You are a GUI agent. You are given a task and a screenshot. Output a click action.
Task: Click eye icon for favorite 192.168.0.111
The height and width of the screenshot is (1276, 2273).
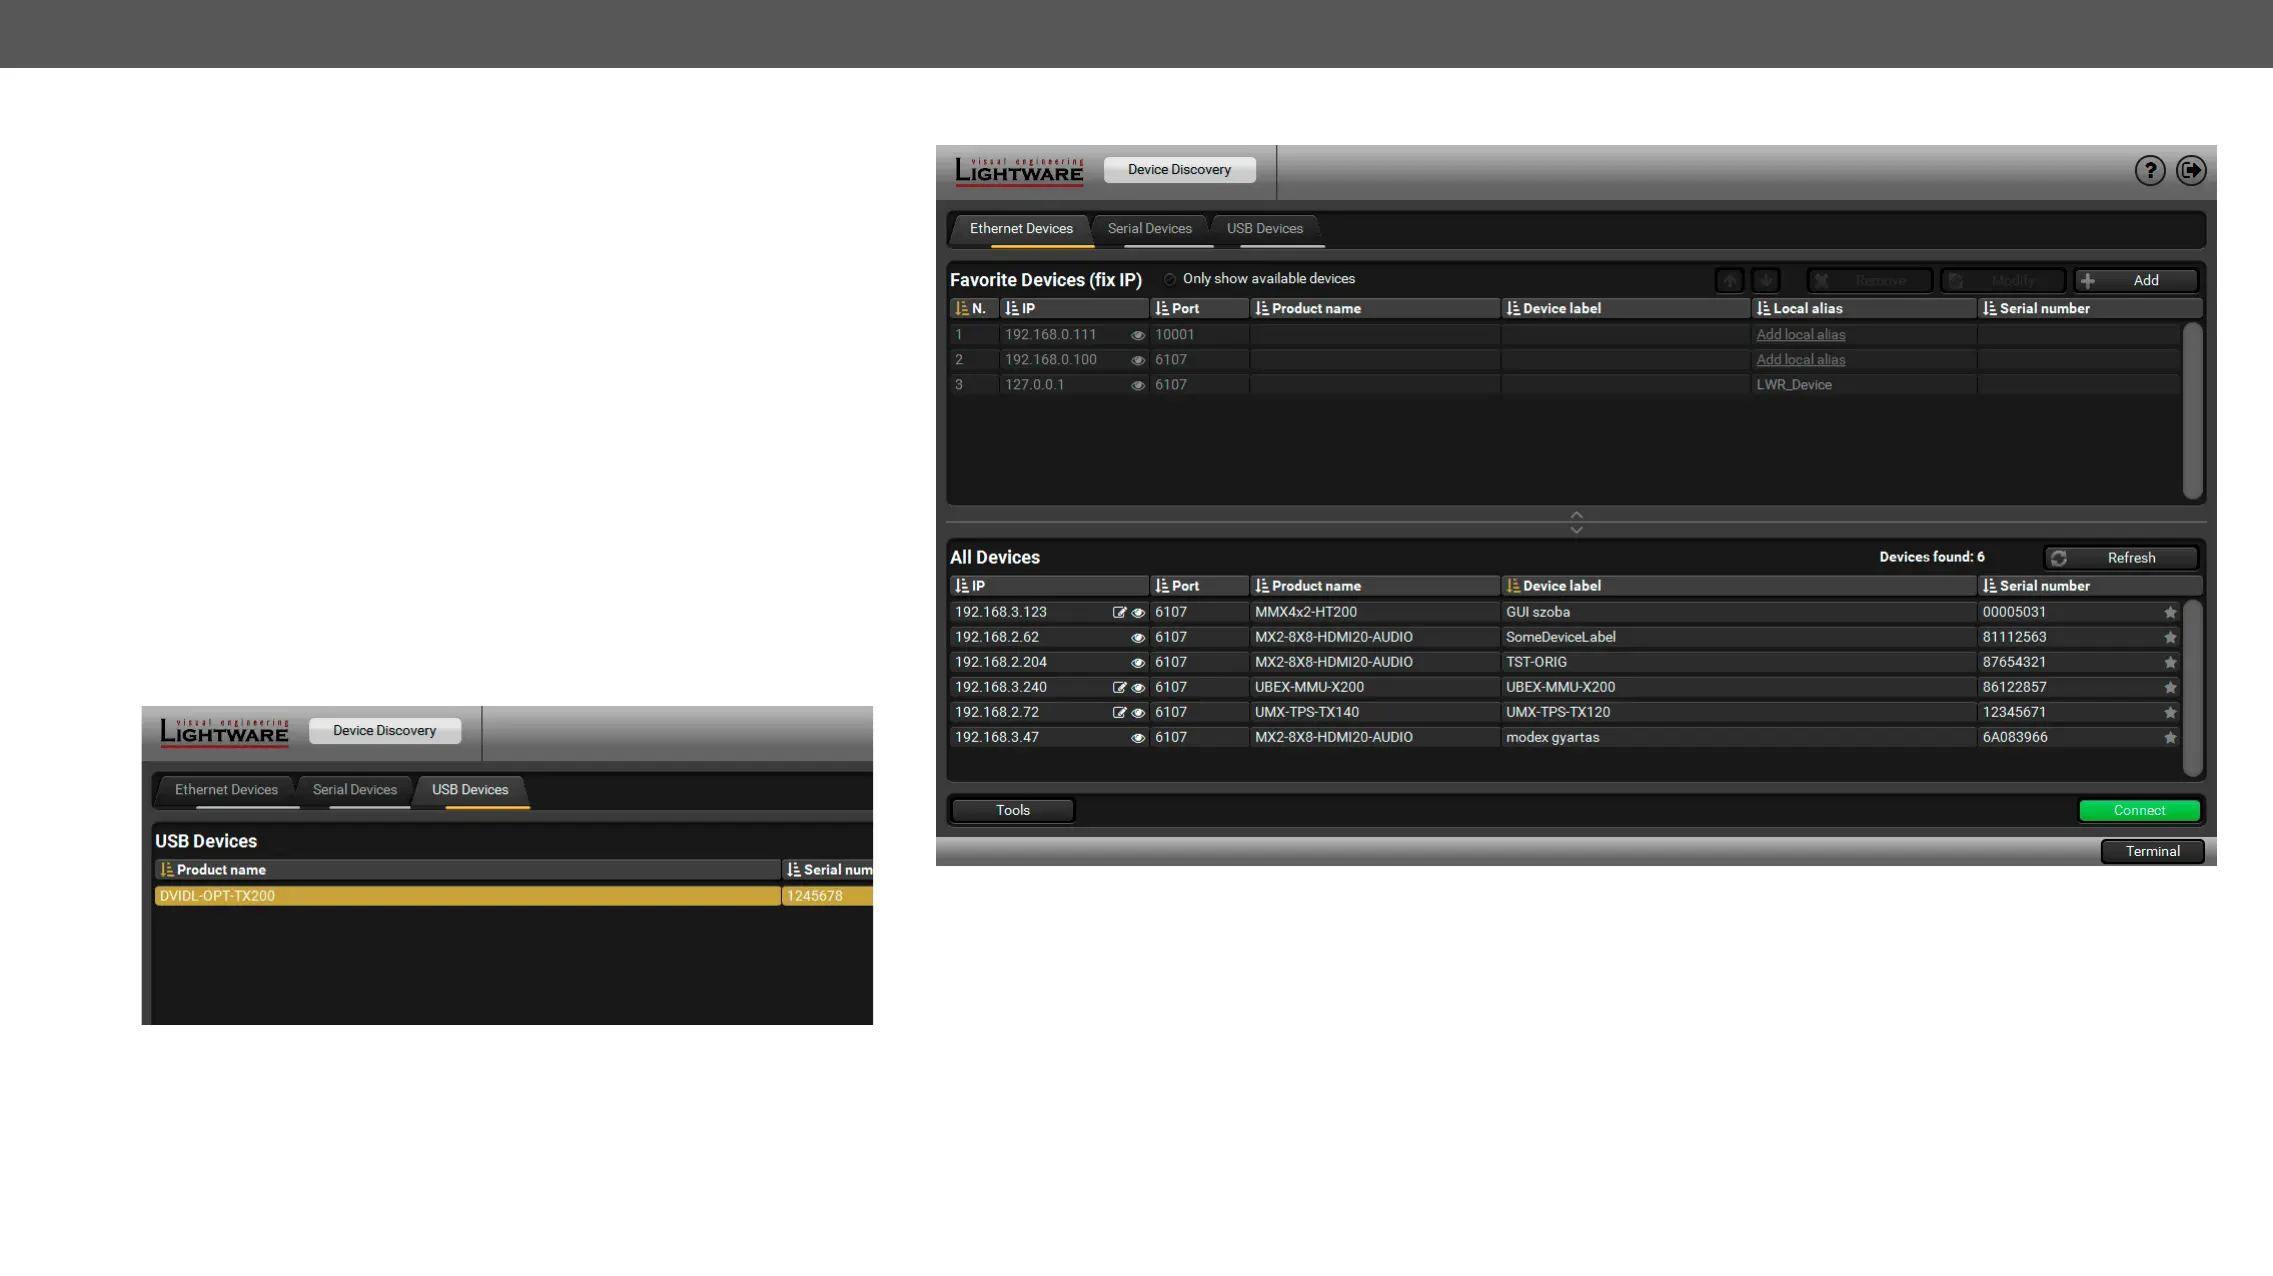pyautogui.click(x=1138, y=335)
